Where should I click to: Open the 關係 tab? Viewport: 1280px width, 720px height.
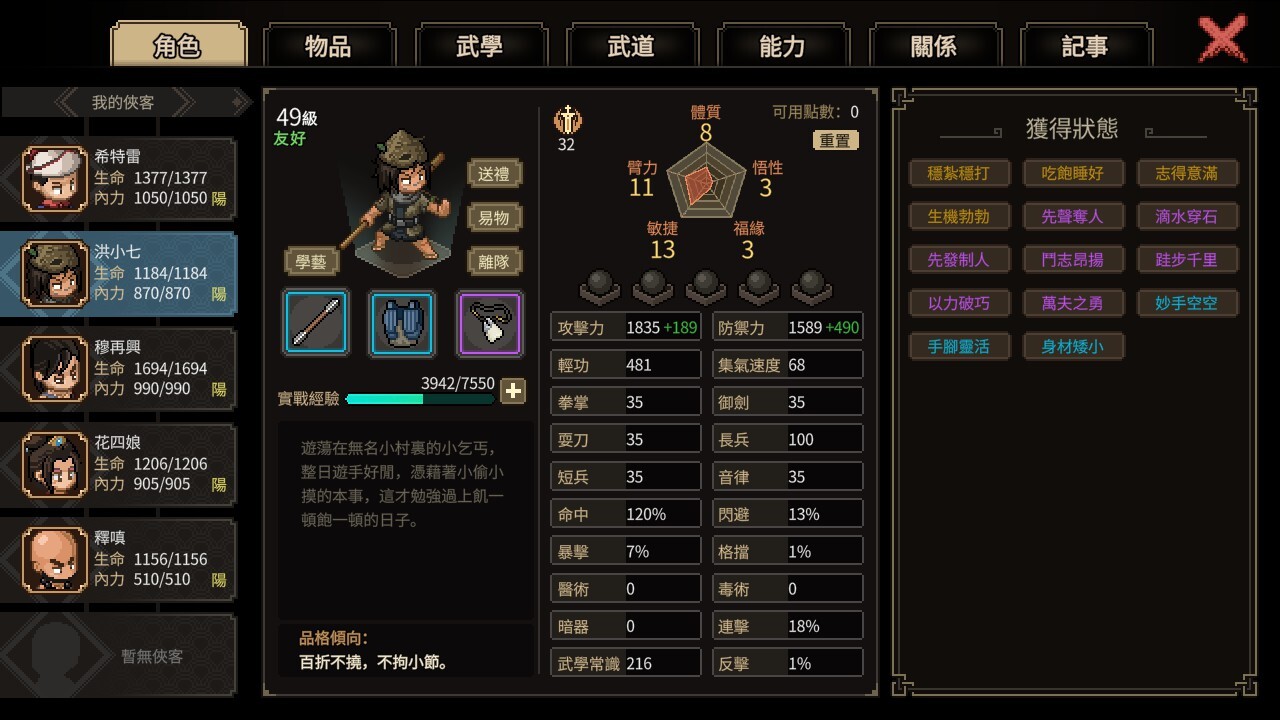(934, 46)
